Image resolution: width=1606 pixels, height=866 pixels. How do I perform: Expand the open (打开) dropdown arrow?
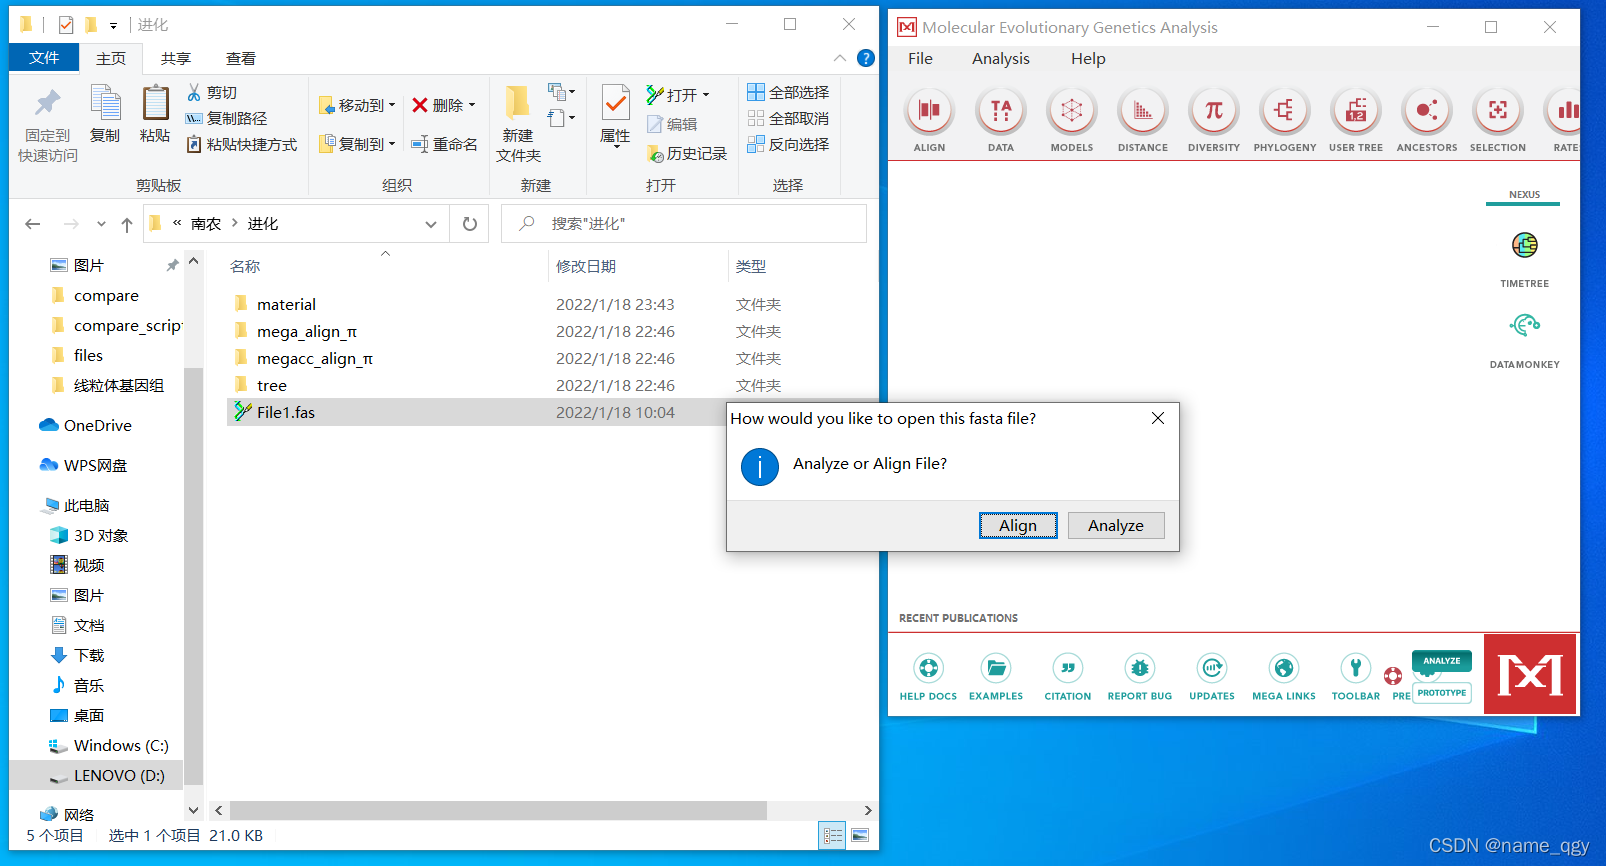pos(706,95)
